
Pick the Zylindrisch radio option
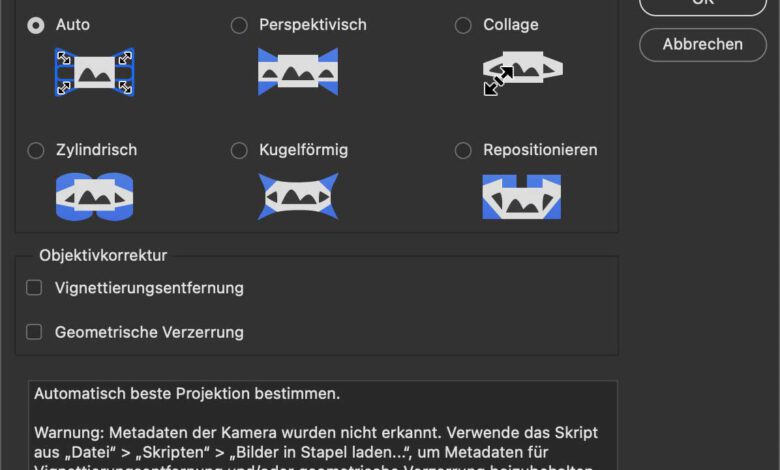click(x=36, y=150)
